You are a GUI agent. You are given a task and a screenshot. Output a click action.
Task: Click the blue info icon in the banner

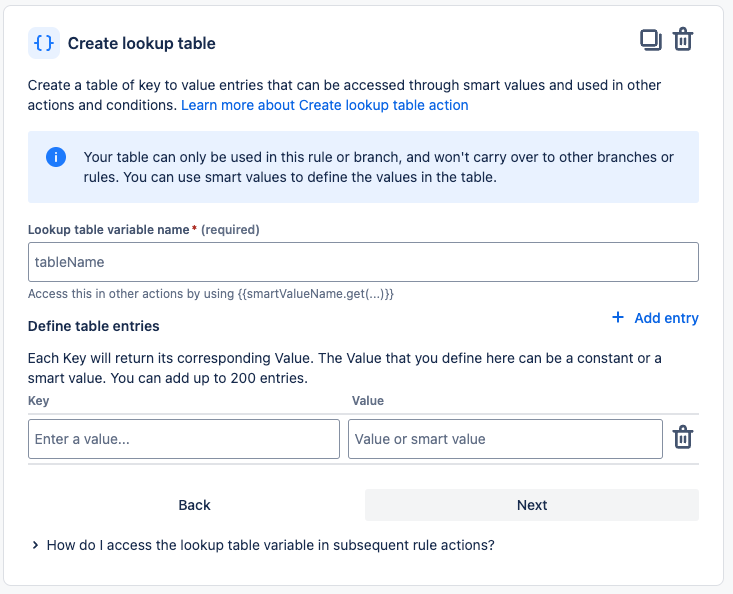coord(56,158)
